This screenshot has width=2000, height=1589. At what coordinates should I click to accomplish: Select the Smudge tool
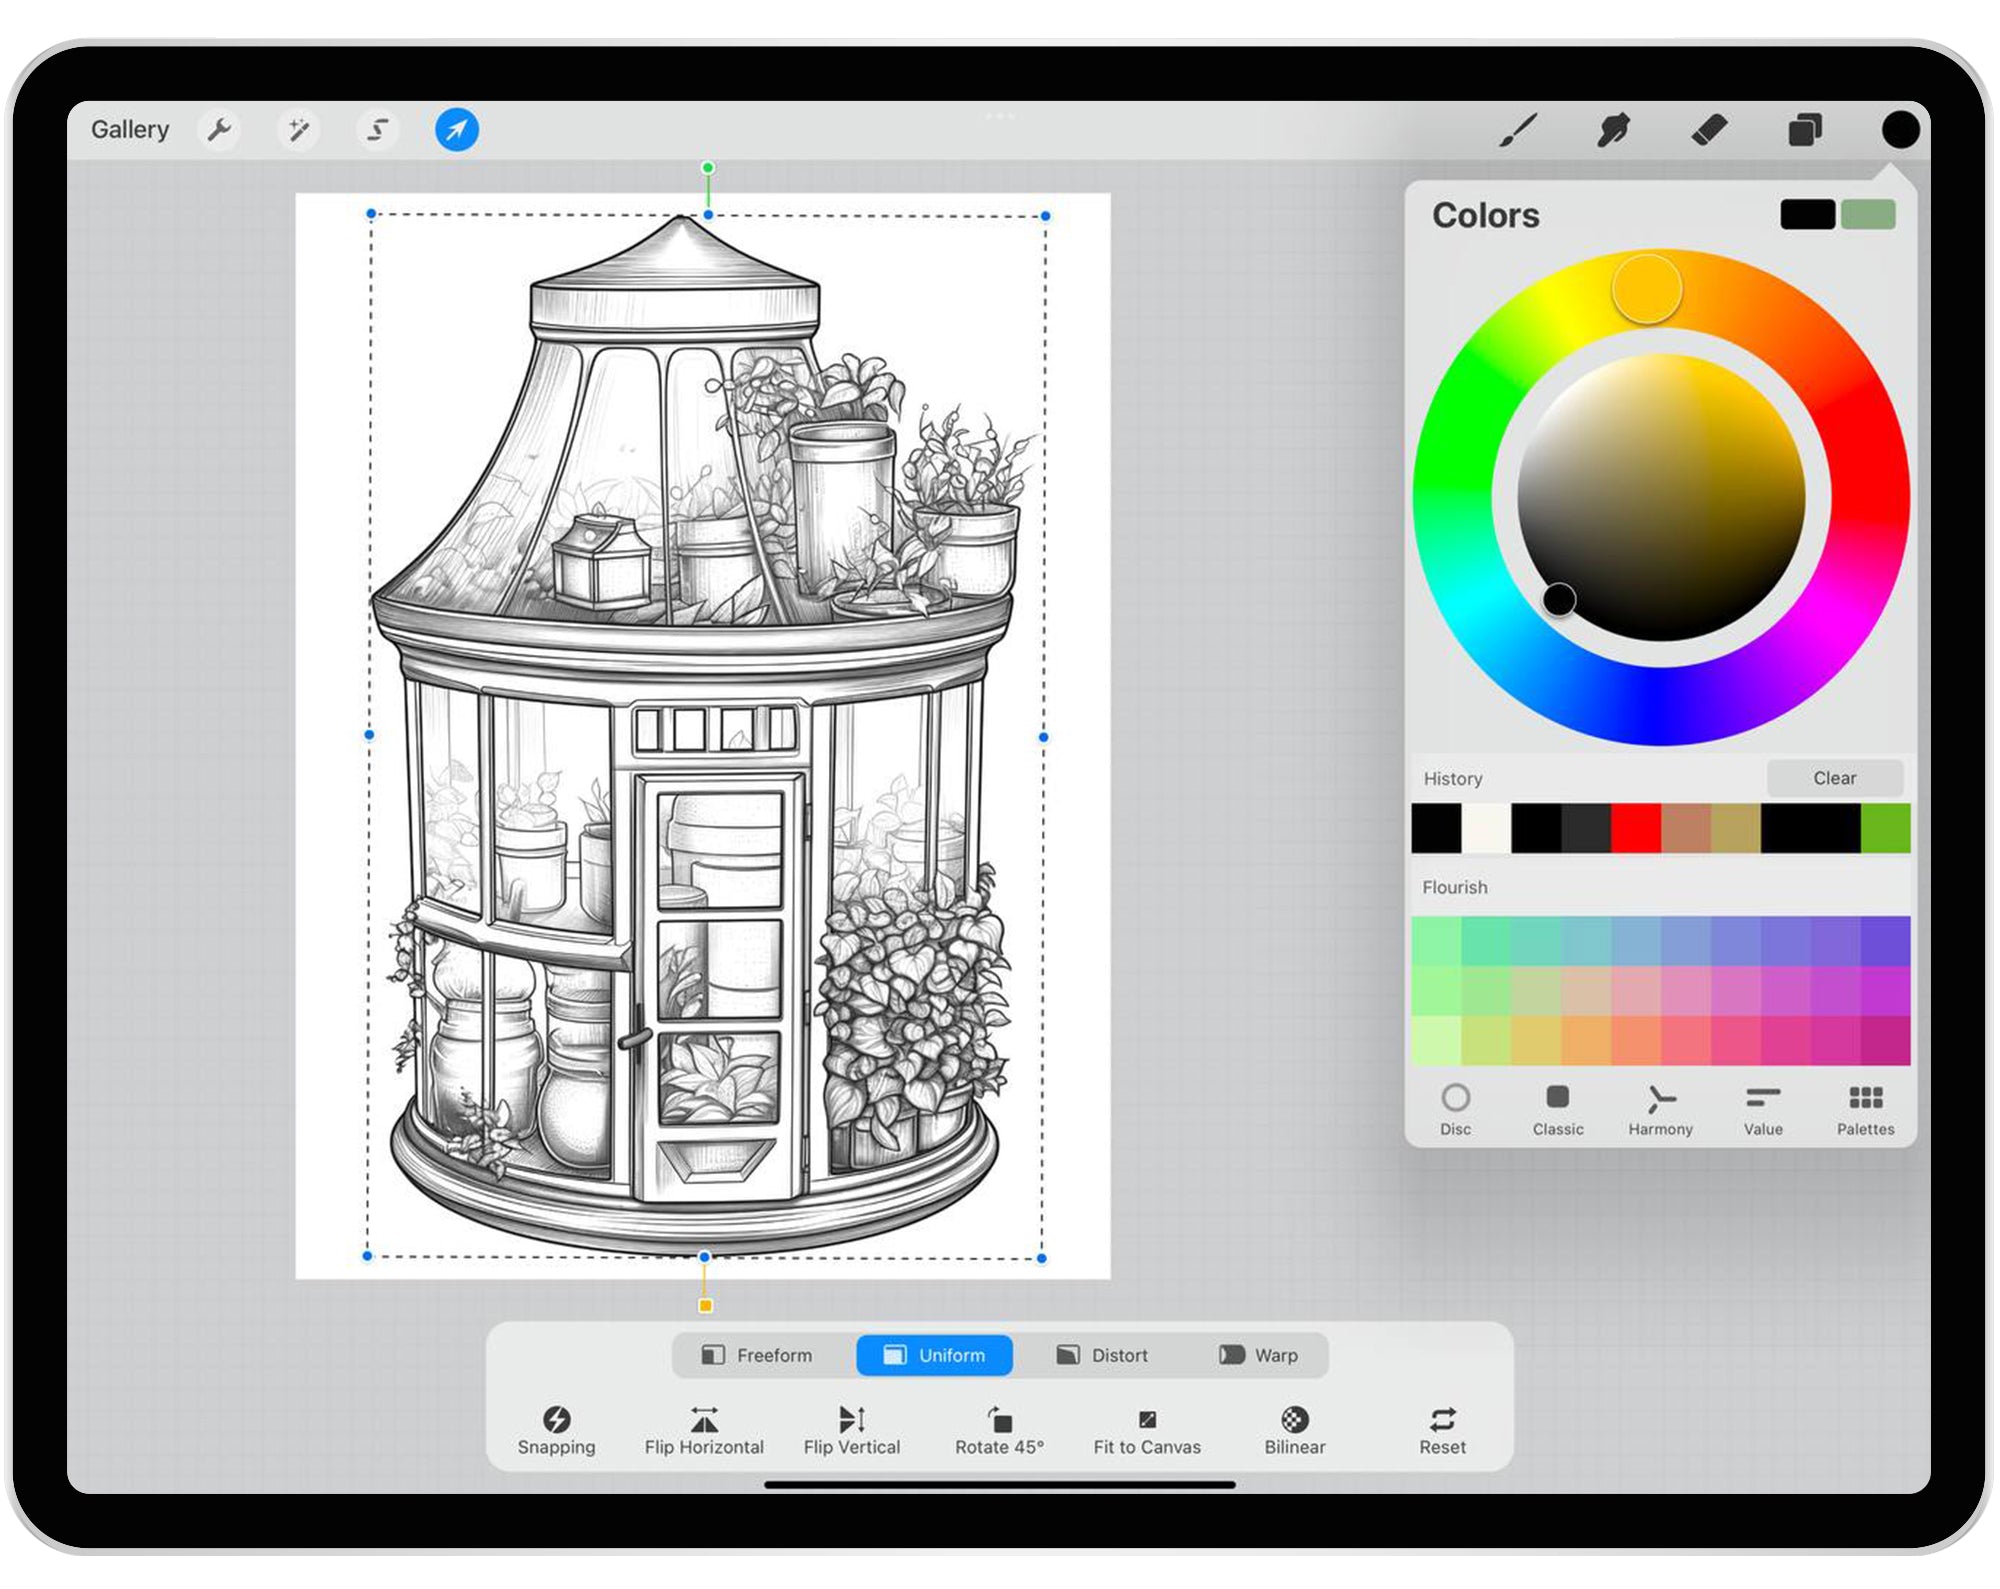(1614, 130)
